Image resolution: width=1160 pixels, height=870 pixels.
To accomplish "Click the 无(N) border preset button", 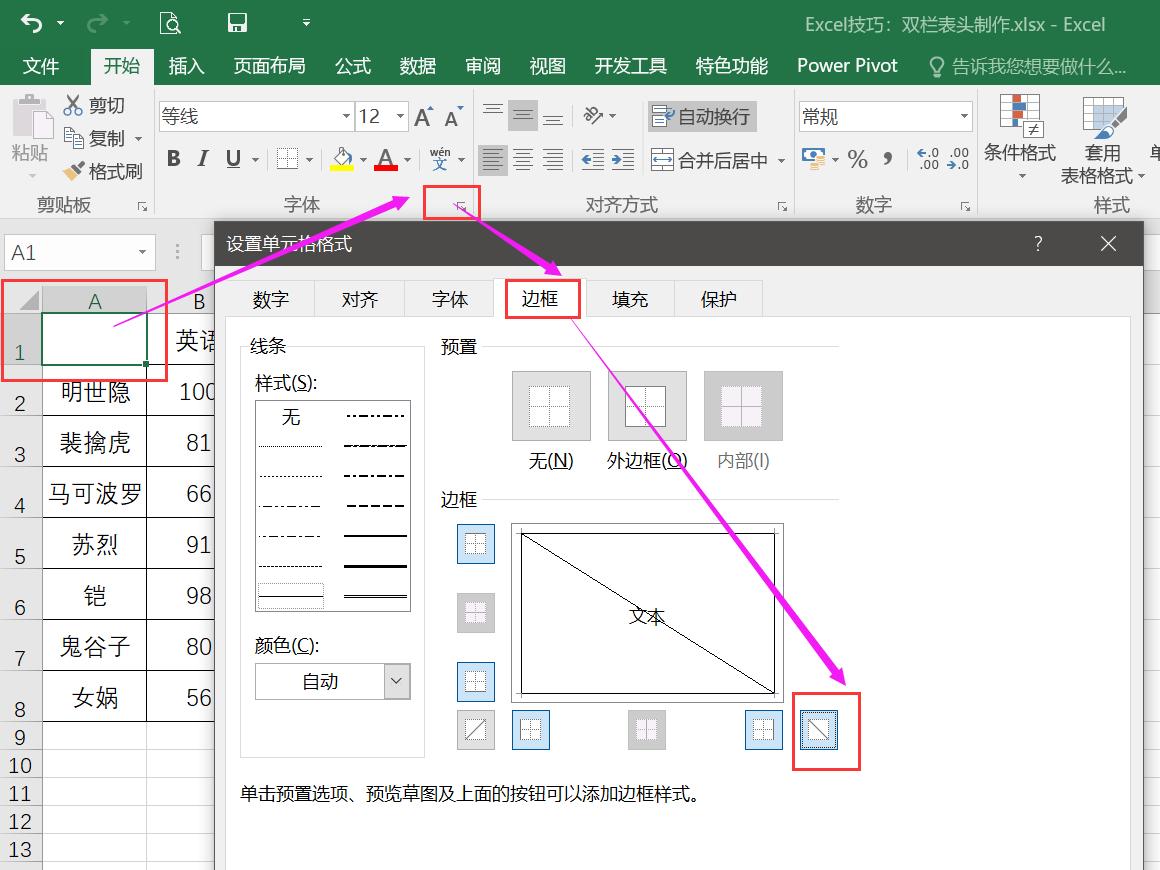I will [x=550, y=406].
